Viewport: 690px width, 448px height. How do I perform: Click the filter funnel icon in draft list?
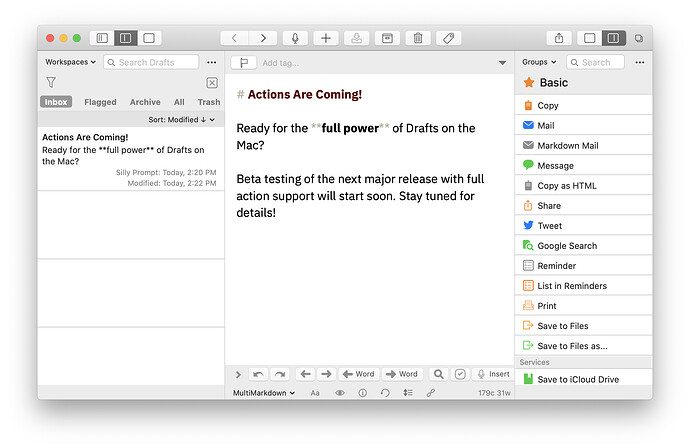click(x=51, y=82)
